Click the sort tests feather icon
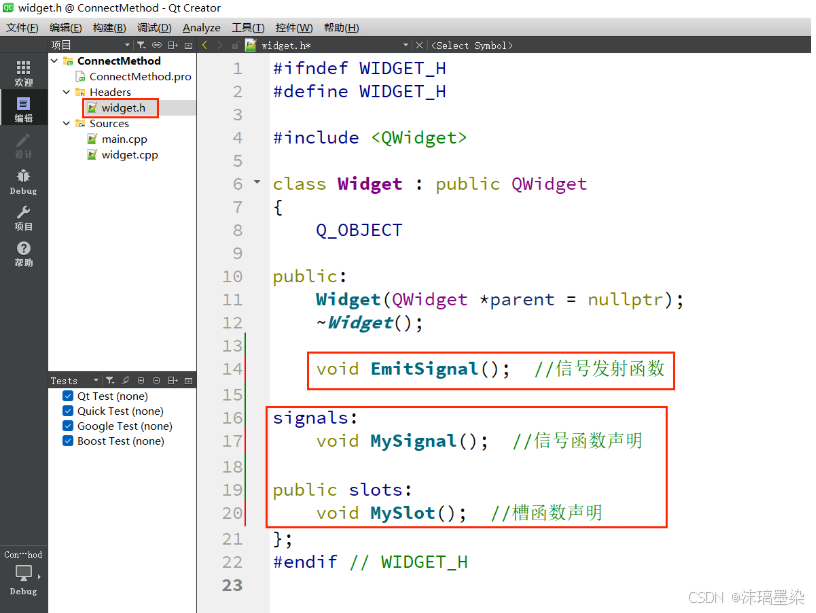Viewport: 816px width, 613px height. tap(125, 380)
